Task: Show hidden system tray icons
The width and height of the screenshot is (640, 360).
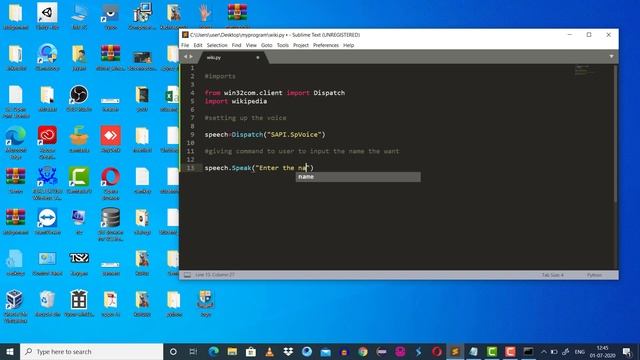Action: pyautogui.click(x=544, y=351)
